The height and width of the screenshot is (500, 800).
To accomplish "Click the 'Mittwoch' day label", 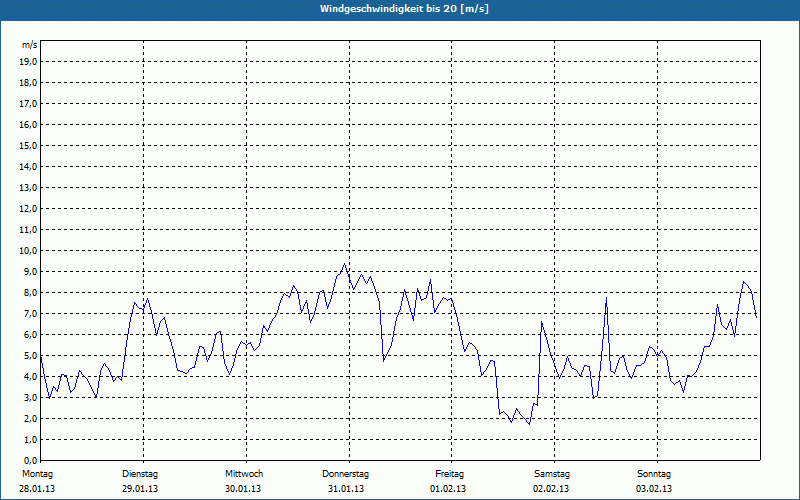I will point(244,474).
